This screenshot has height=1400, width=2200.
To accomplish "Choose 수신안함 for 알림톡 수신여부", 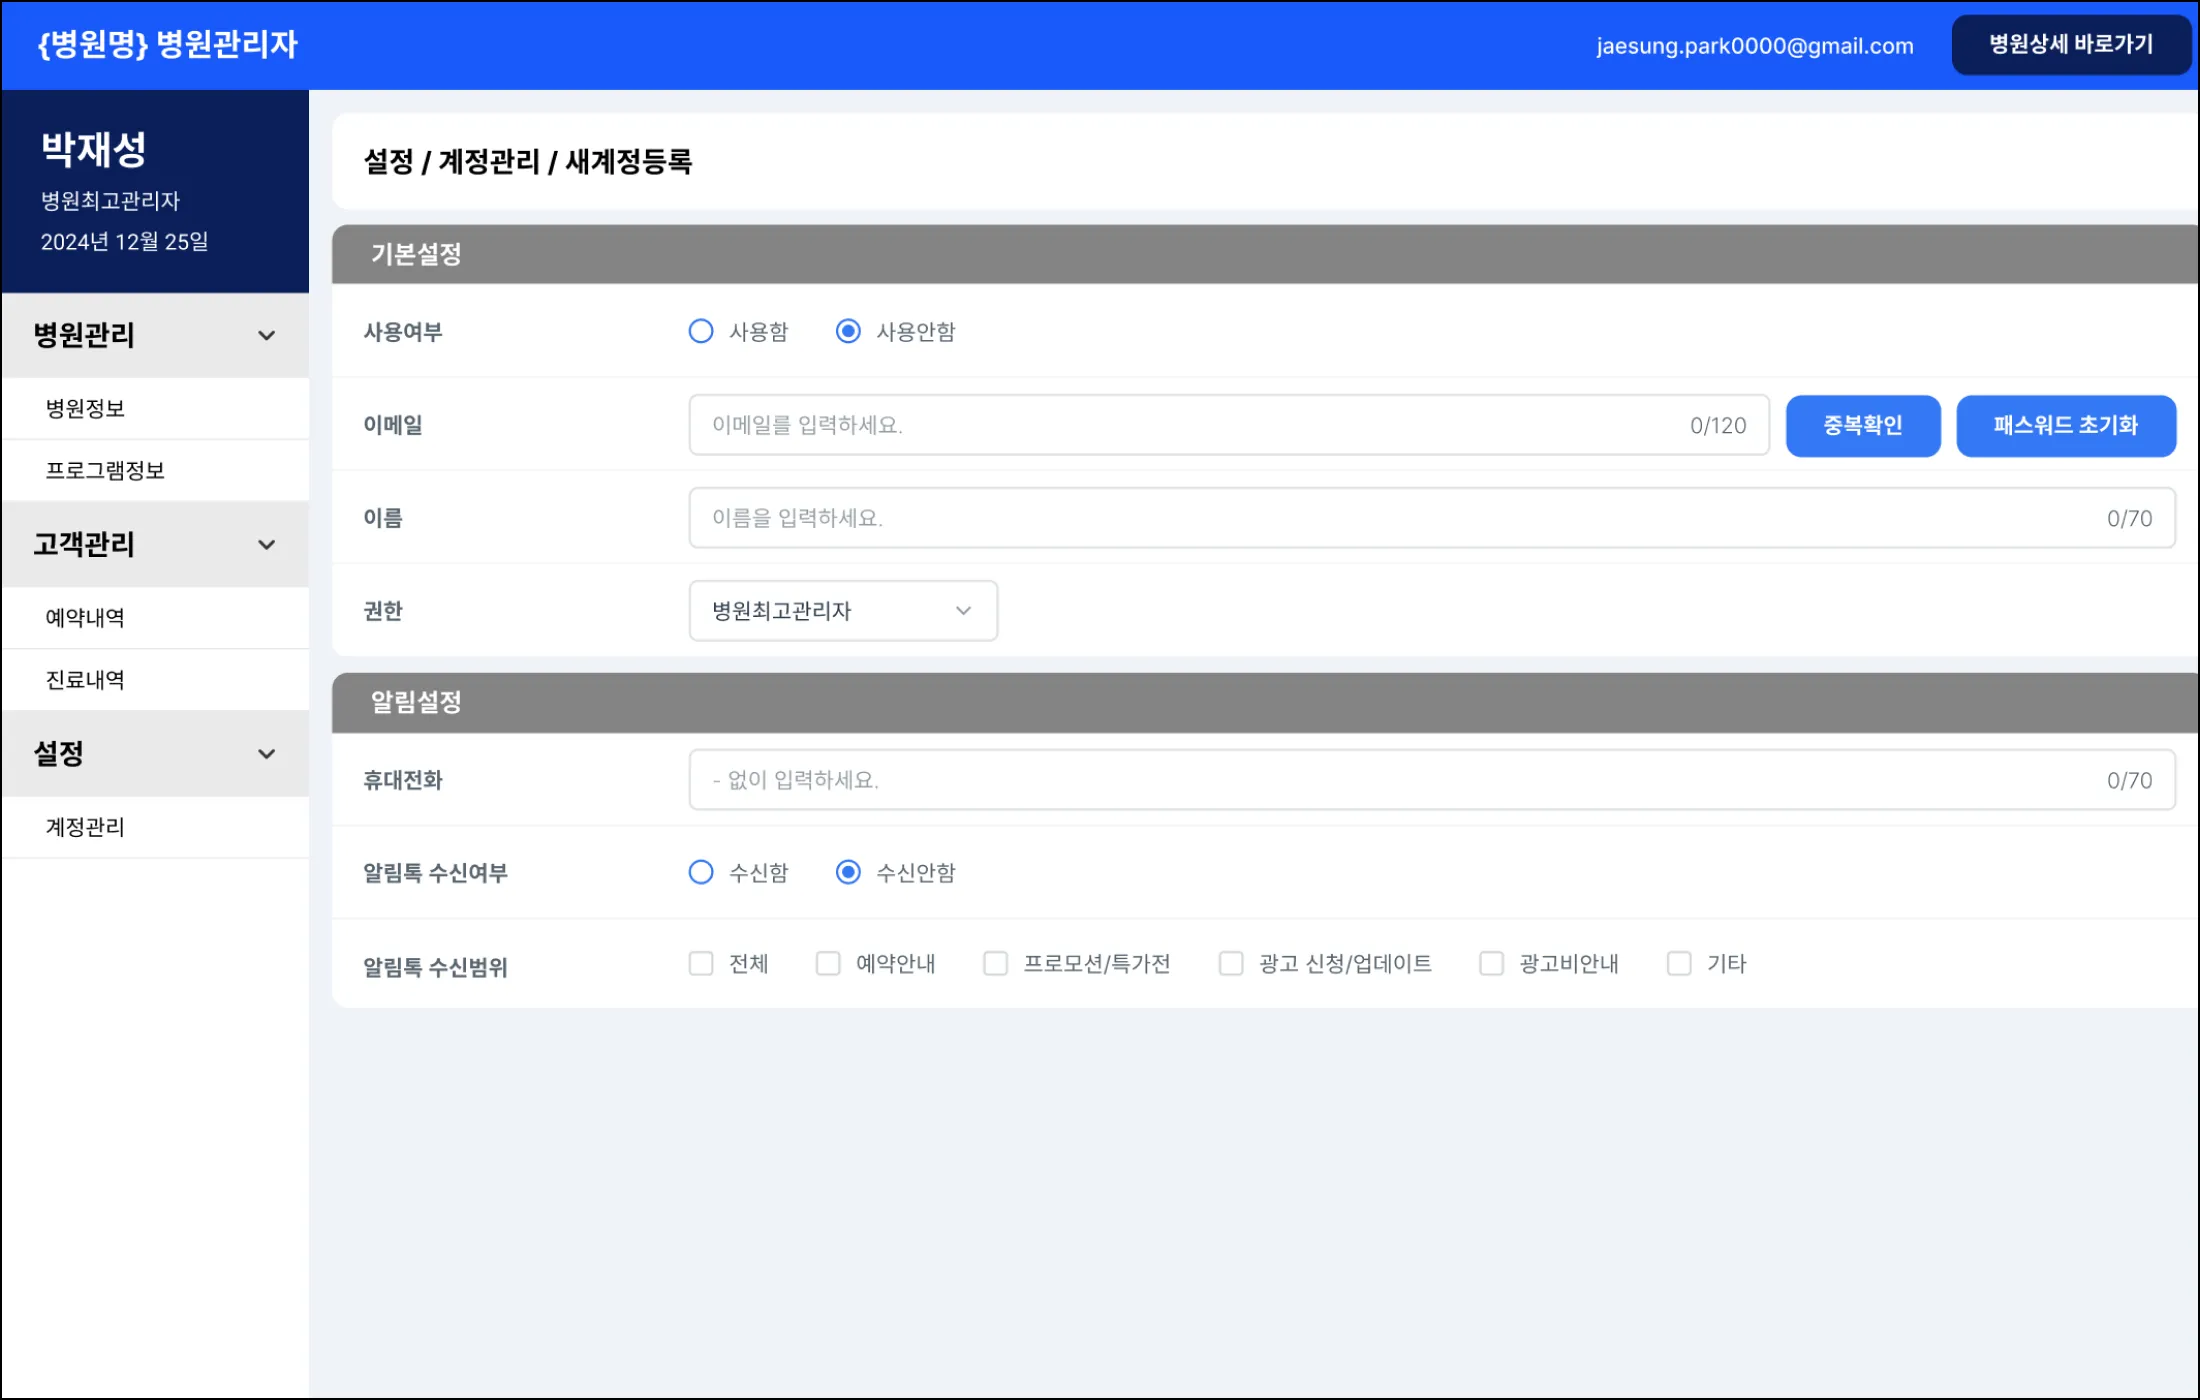I will [848, 873].
